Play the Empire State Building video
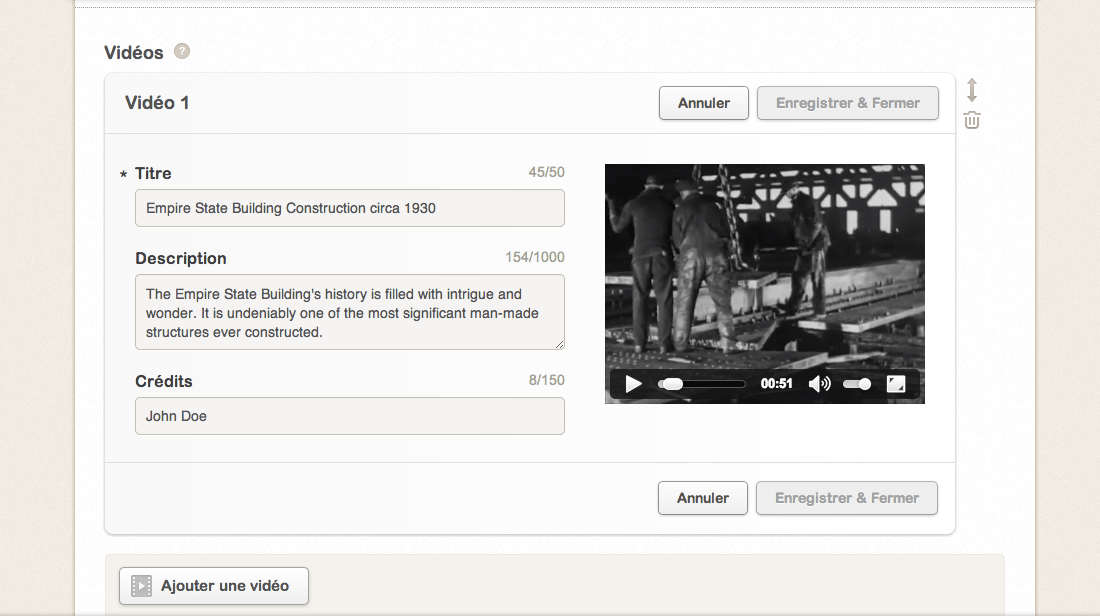The height and width of the screenshot is (616, 1100). [x=633, y=384]
